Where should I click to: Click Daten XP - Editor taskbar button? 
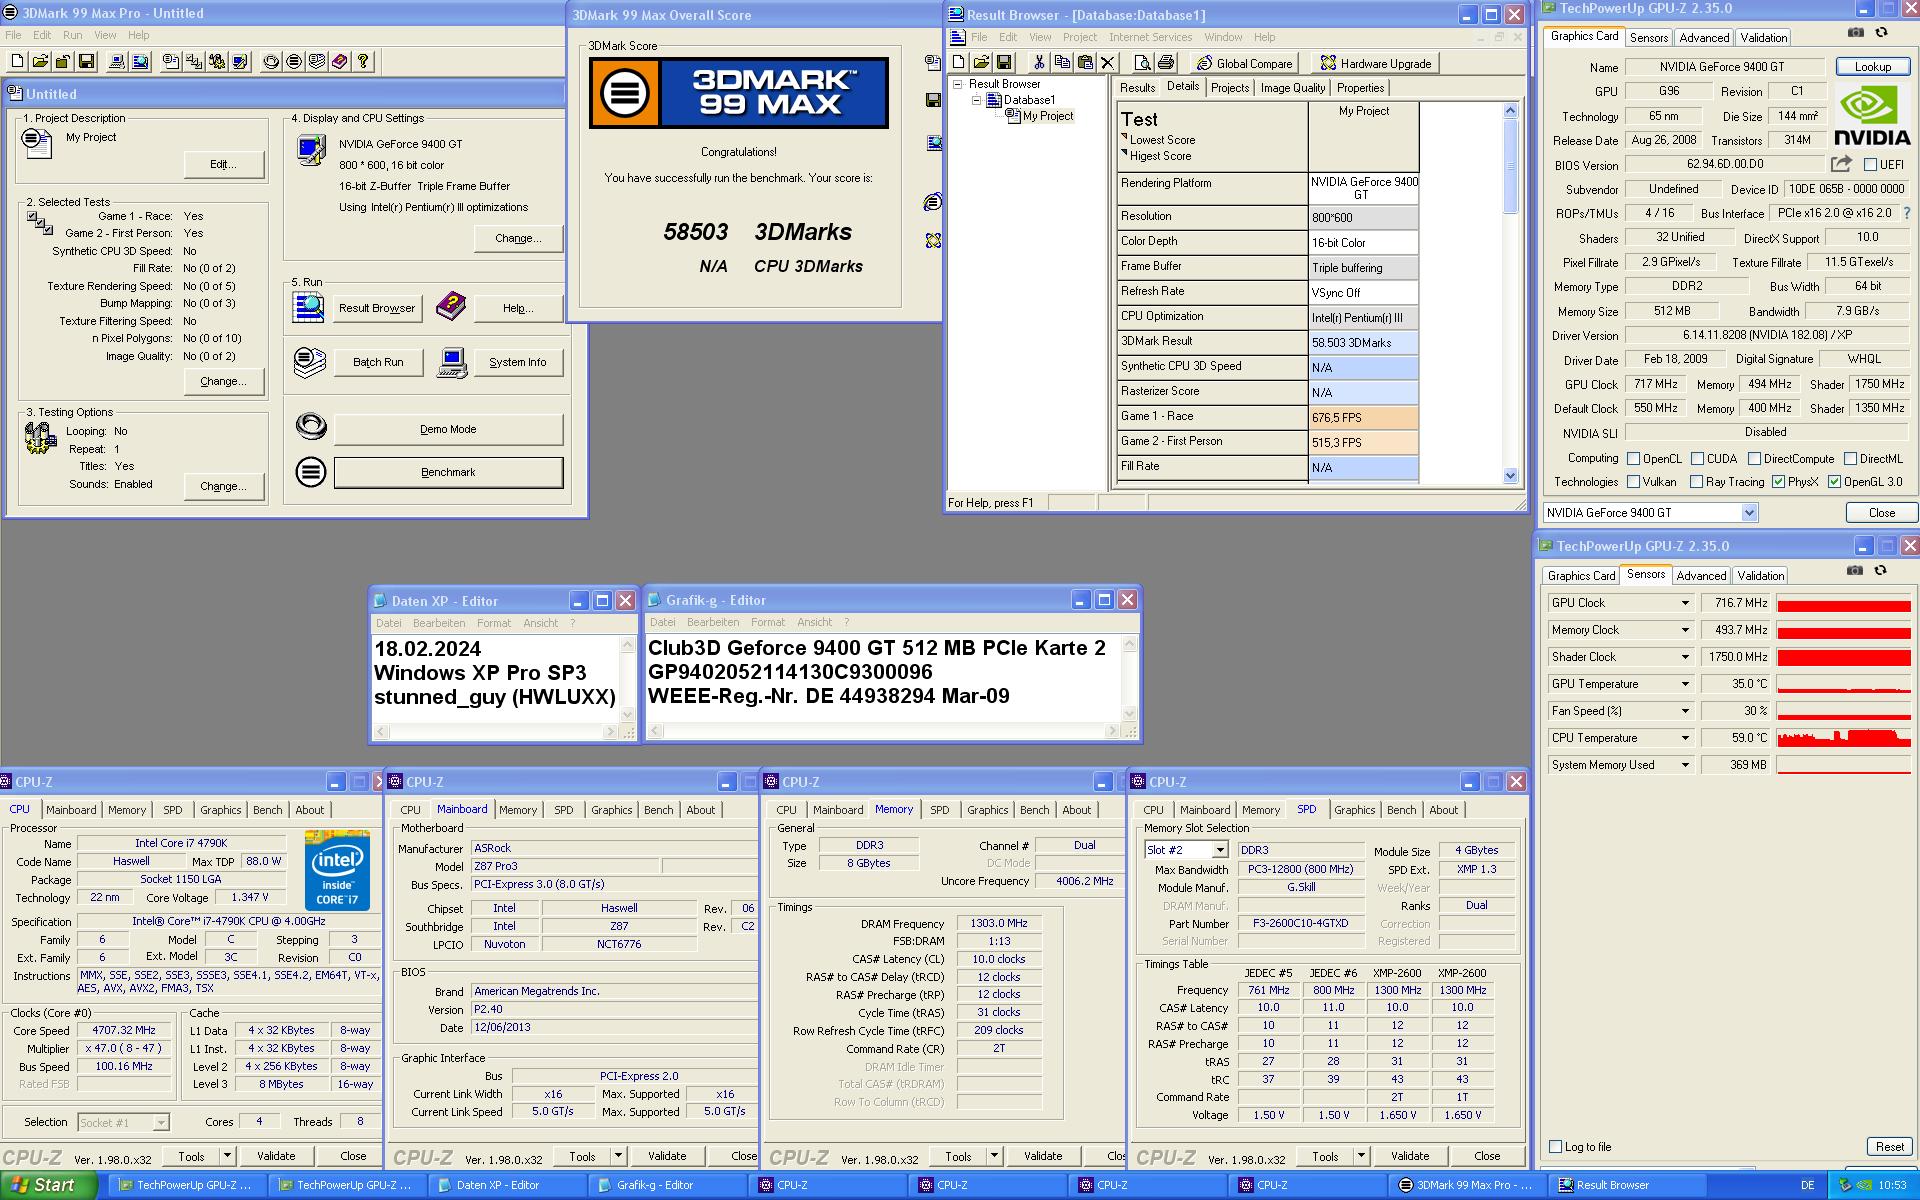click(x=505, y=1185)
